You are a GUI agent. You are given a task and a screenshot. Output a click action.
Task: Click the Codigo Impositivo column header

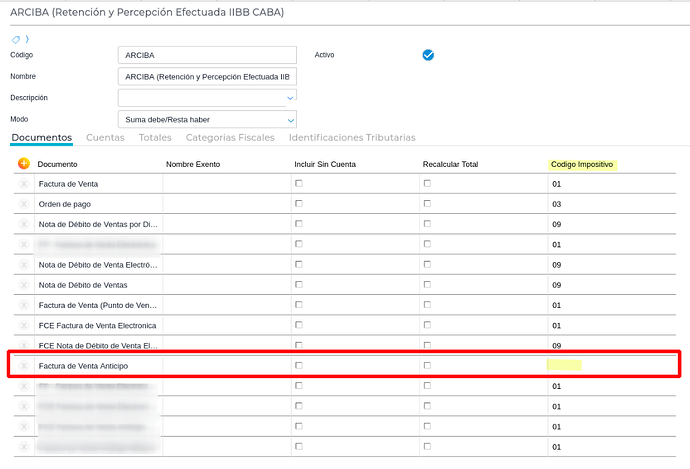(x=582, y=165)
